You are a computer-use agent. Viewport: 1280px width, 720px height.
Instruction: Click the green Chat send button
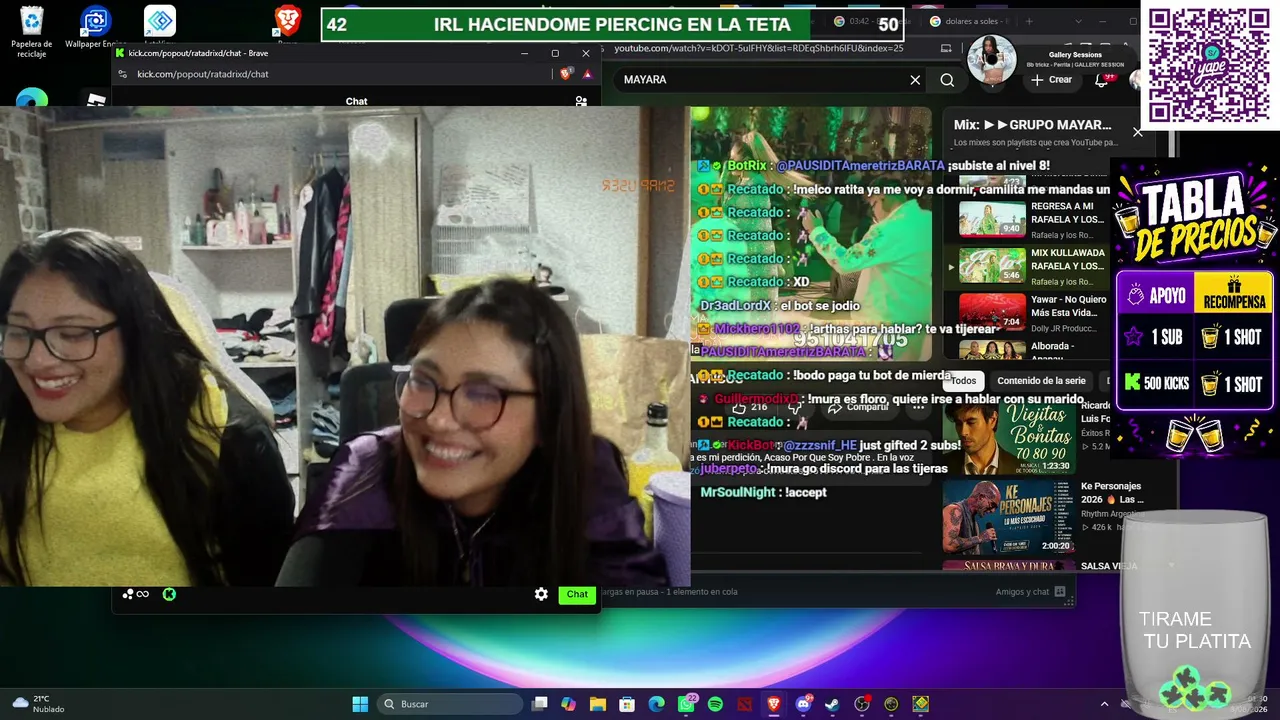coord(577,594)
